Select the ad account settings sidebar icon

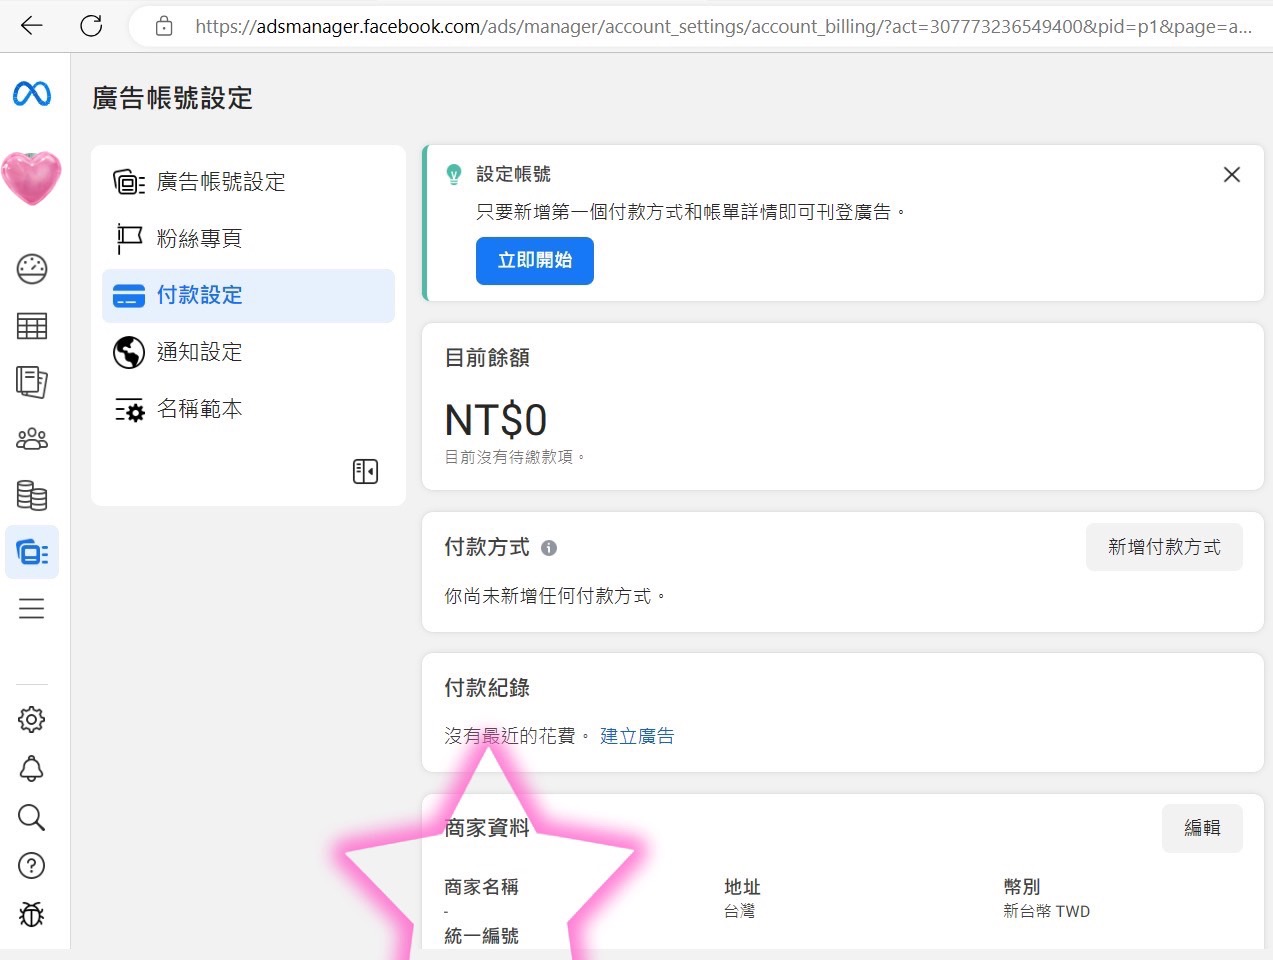tap(32, 552)
